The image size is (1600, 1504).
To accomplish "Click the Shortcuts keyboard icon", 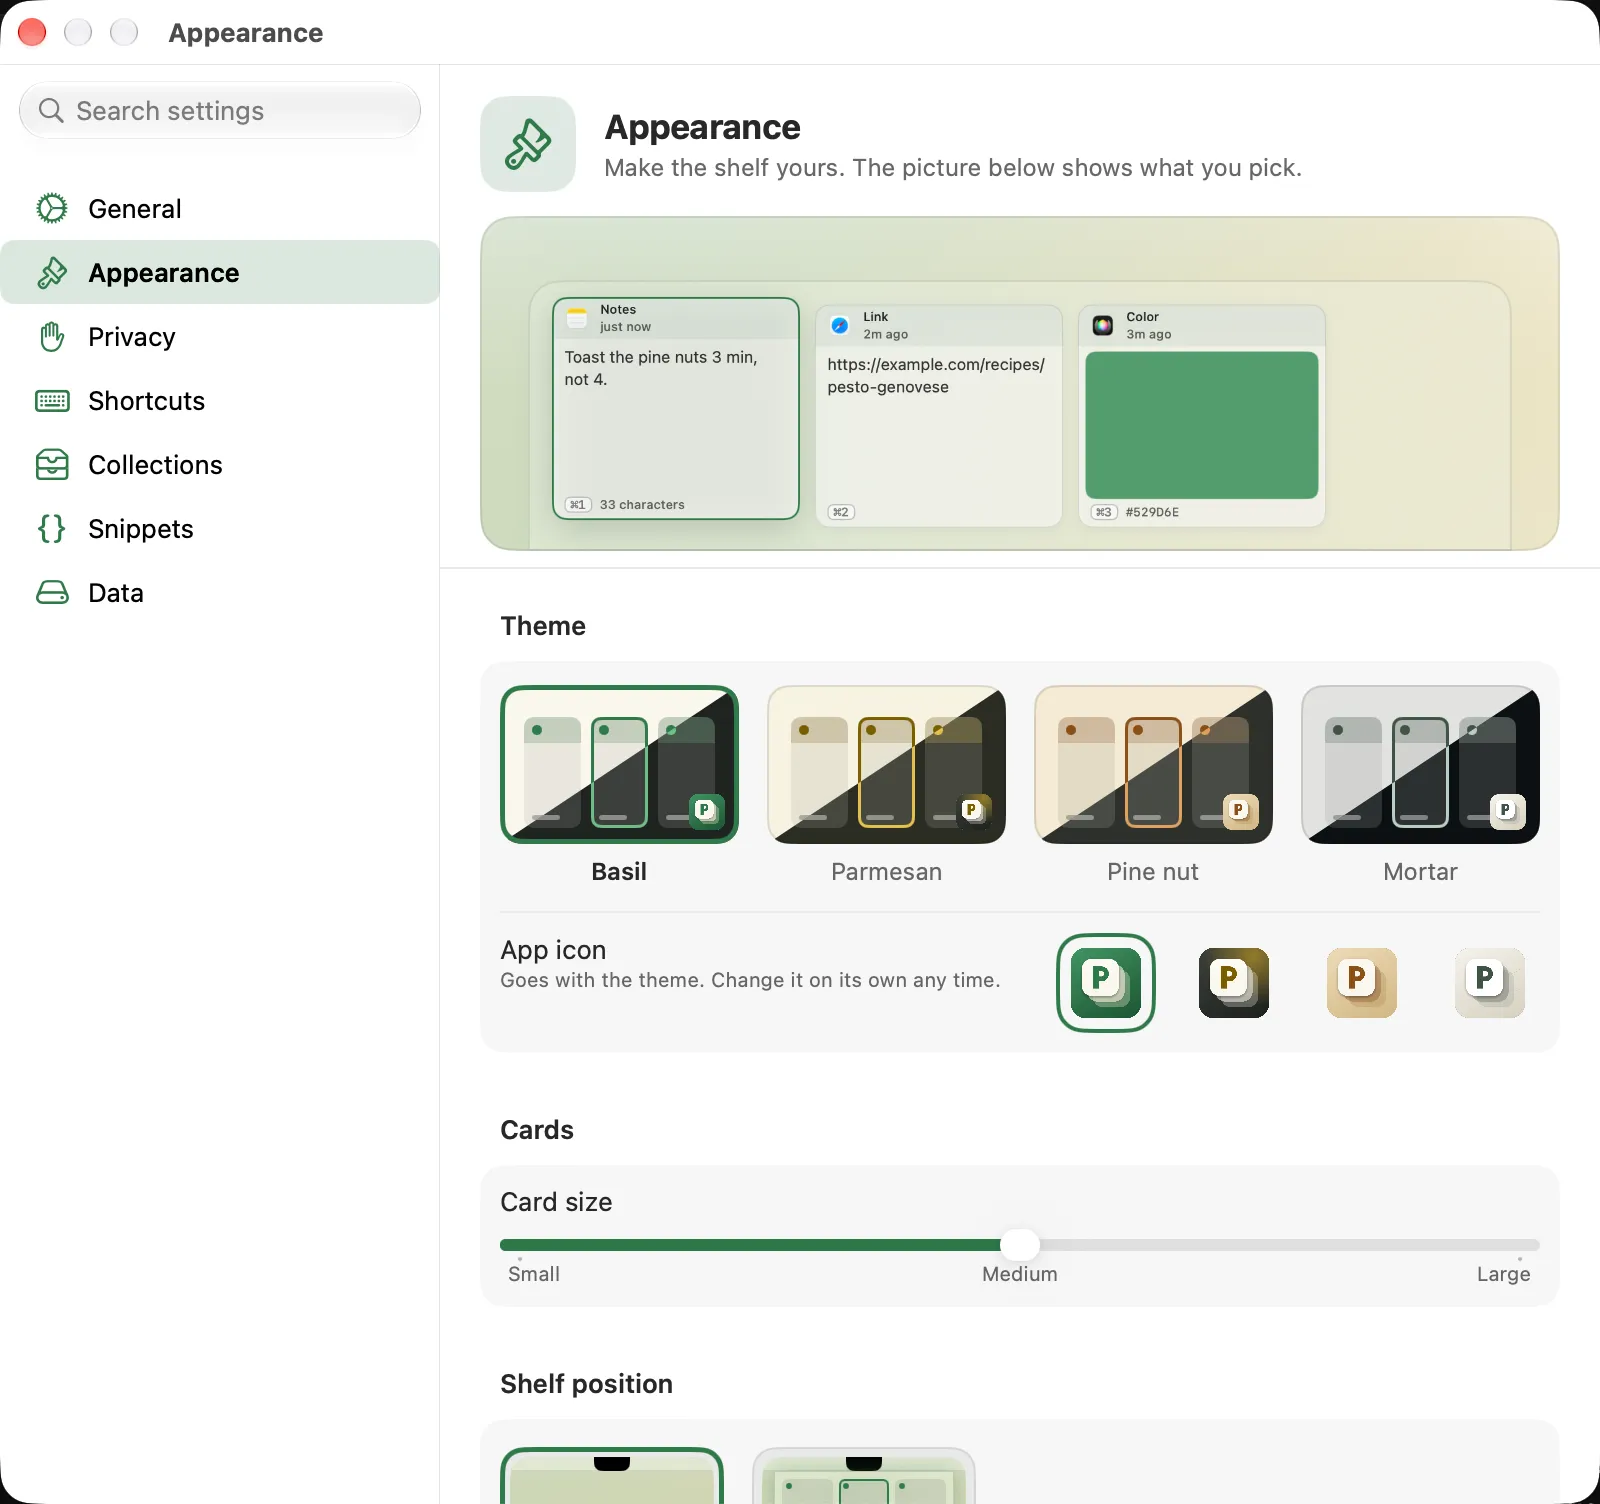I will coord(52,401).
